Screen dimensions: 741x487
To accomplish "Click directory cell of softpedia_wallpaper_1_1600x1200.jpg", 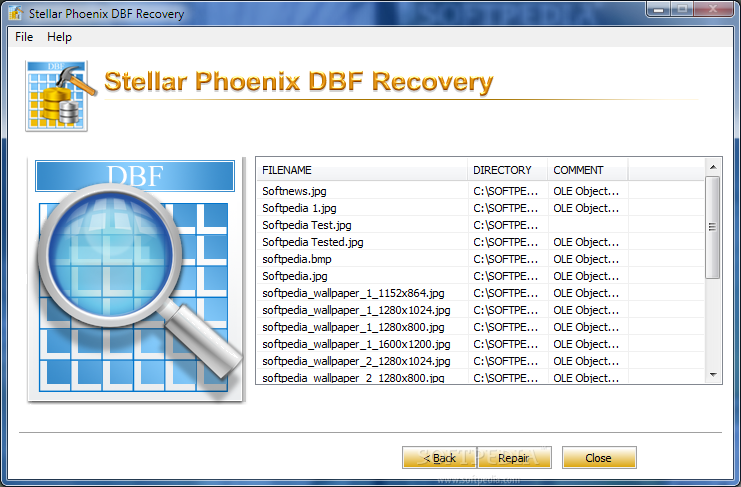I will coord(506,344).
